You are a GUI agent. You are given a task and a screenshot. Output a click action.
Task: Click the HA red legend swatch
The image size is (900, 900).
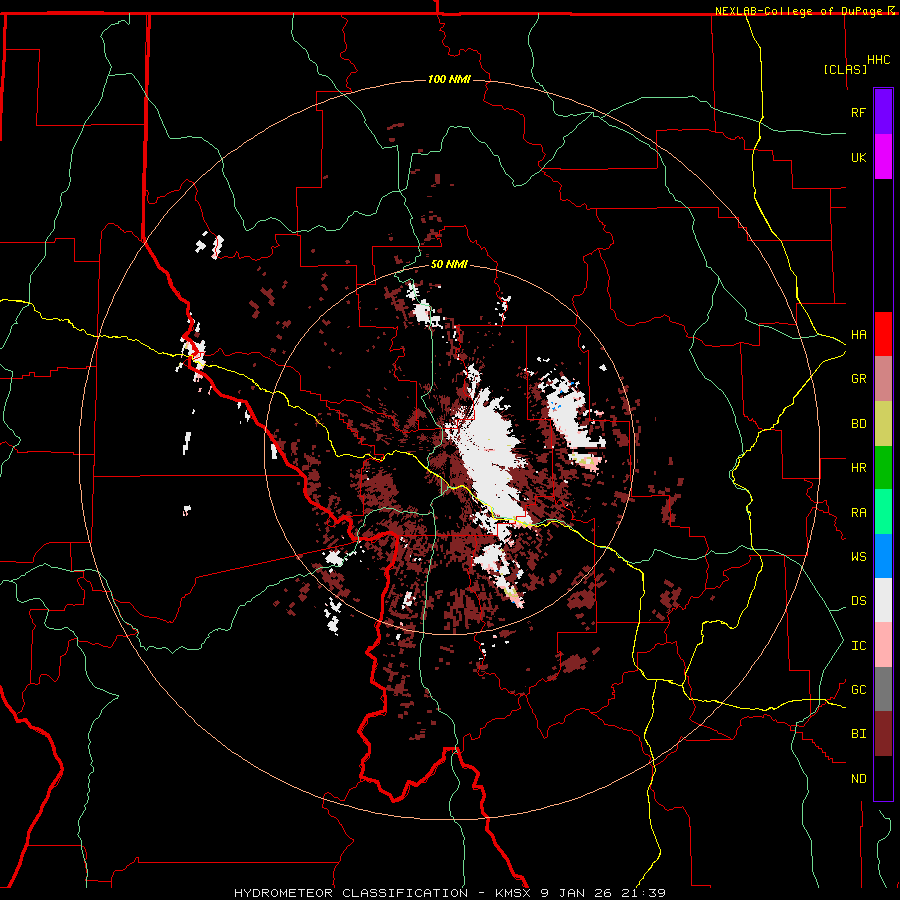pos(883,334)
